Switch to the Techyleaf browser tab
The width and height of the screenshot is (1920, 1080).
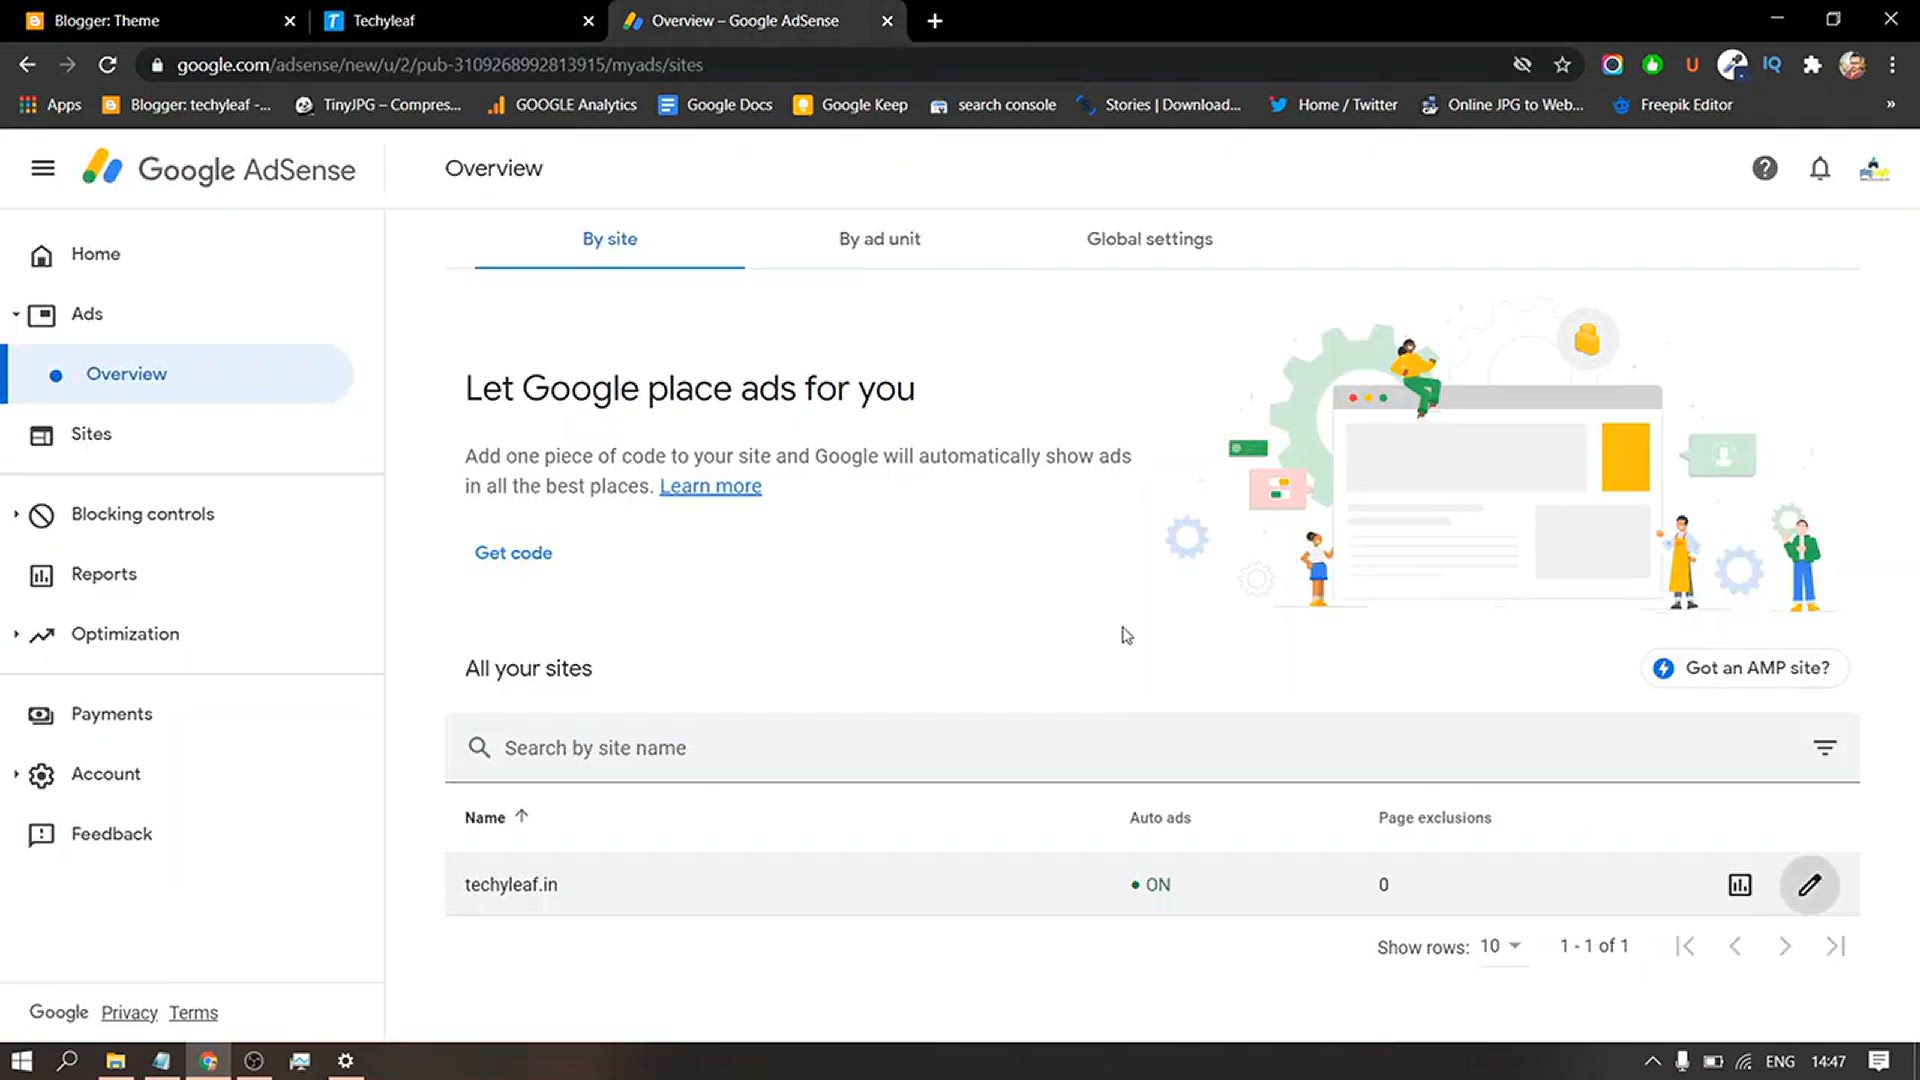450,21
